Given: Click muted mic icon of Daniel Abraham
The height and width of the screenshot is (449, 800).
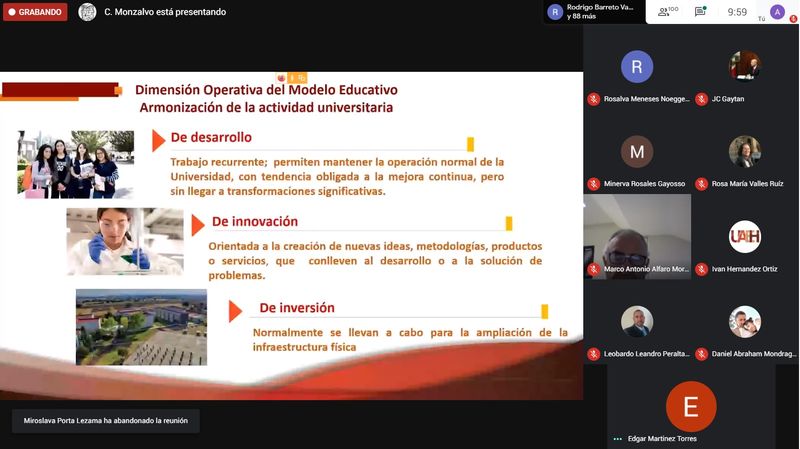Looking at the screenshot, I should pos(702,354).
